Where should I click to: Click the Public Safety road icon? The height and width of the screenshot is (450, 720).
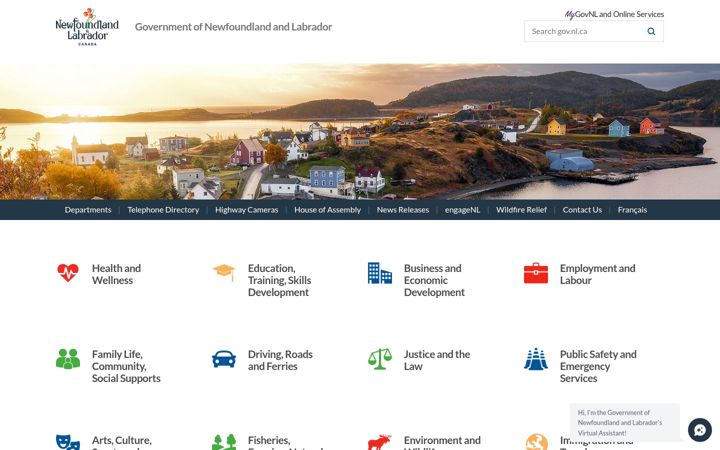pyautogui.click(x=536, y=359)
